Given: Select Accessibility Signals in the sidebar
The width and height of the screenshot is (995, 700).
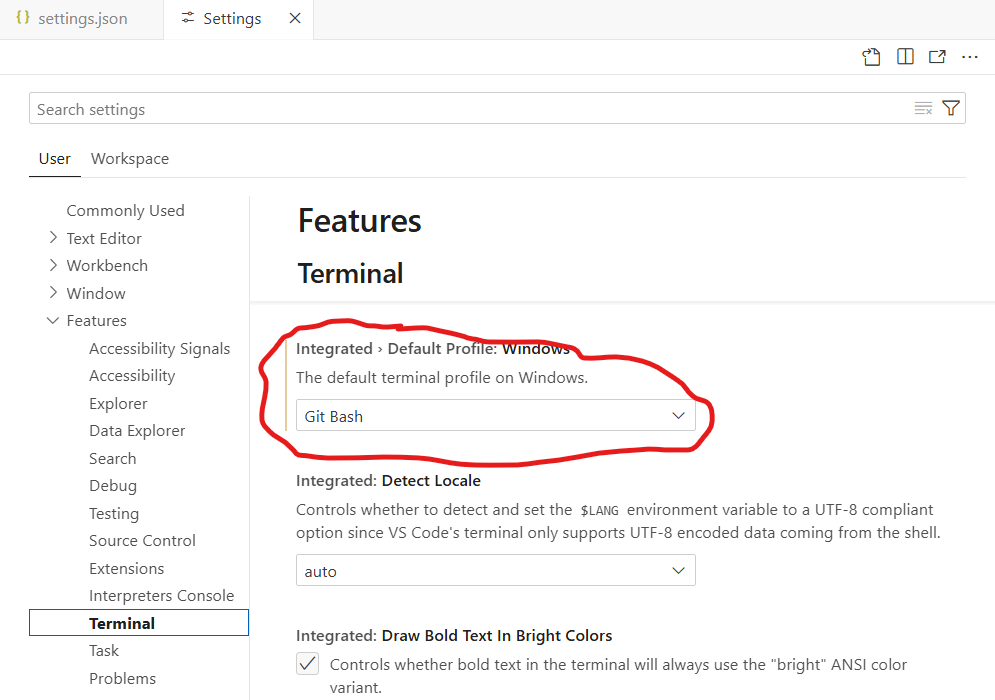Looking at the screenshot, I should point(159,349).
